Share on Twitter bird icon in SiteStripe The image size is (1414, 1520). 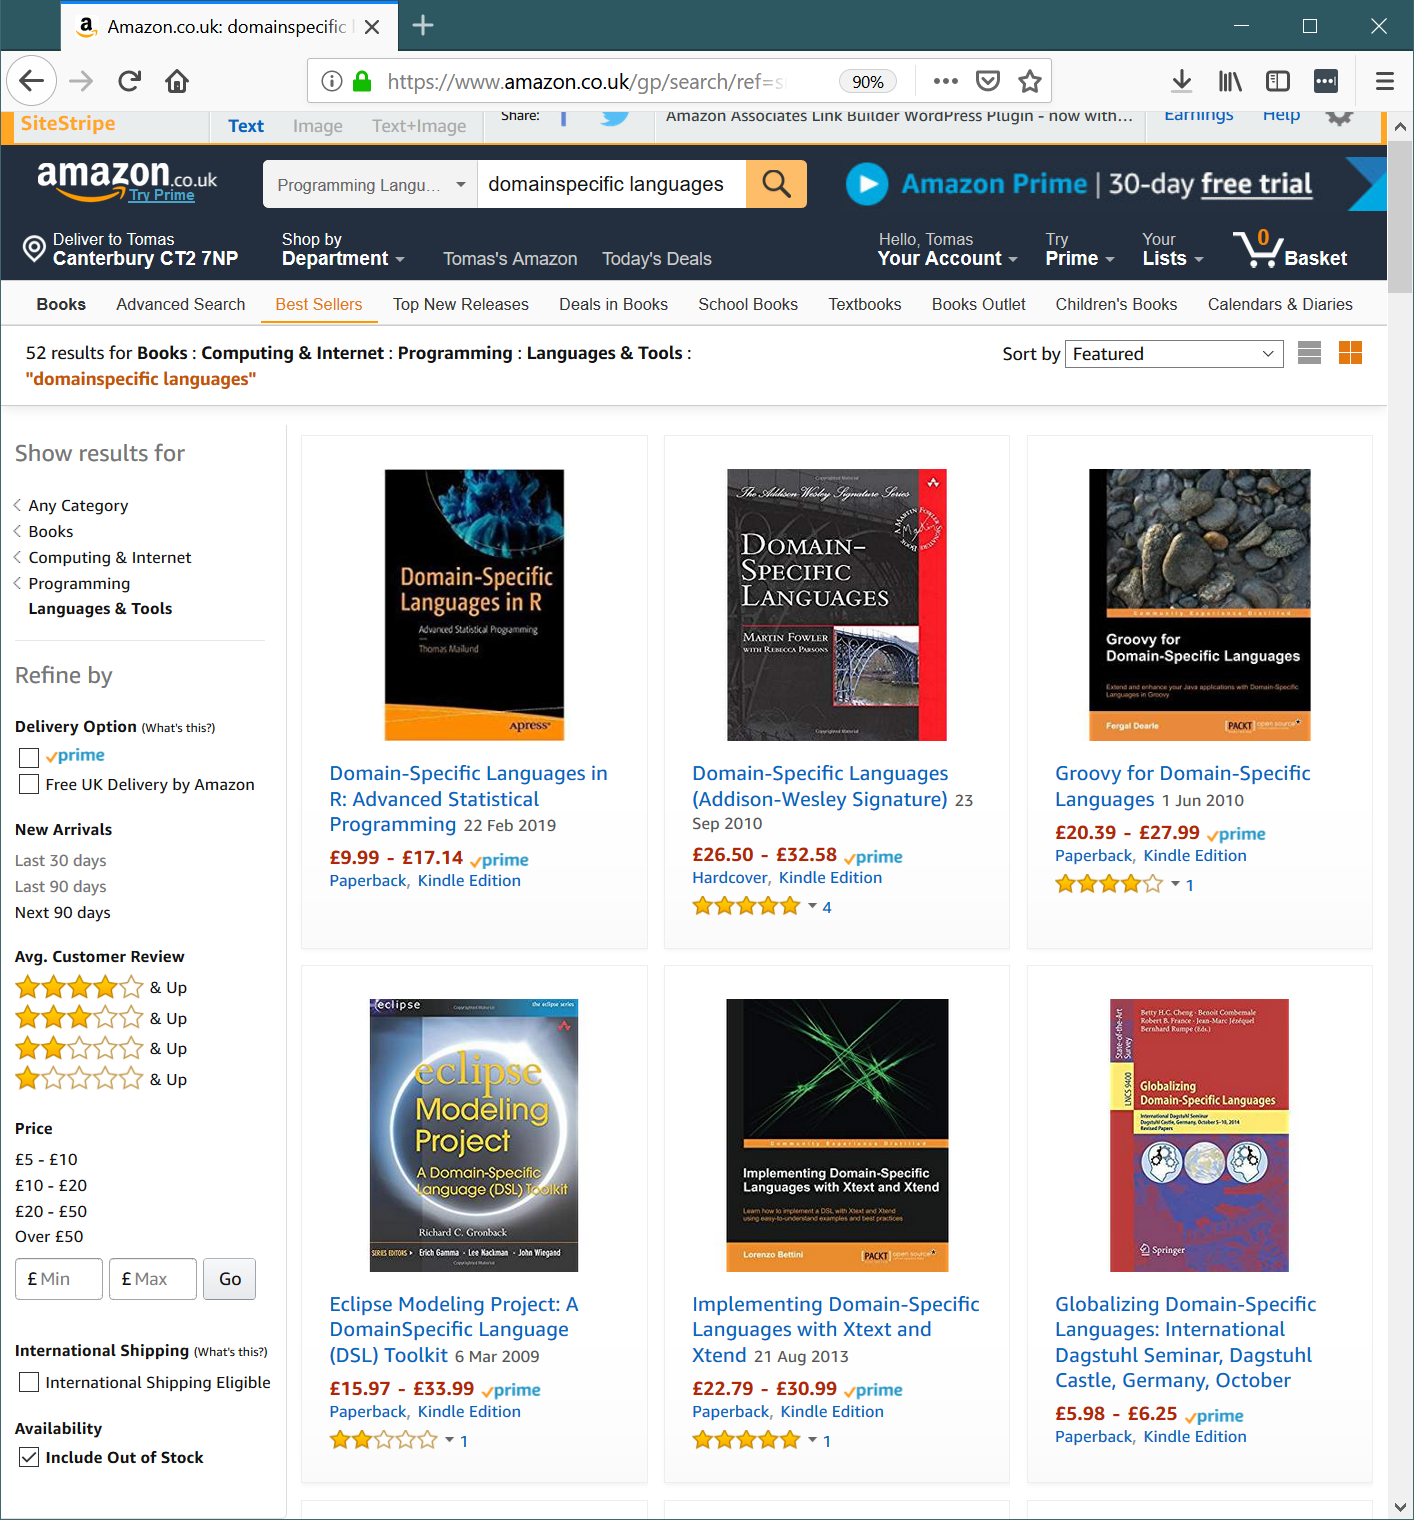615,117
